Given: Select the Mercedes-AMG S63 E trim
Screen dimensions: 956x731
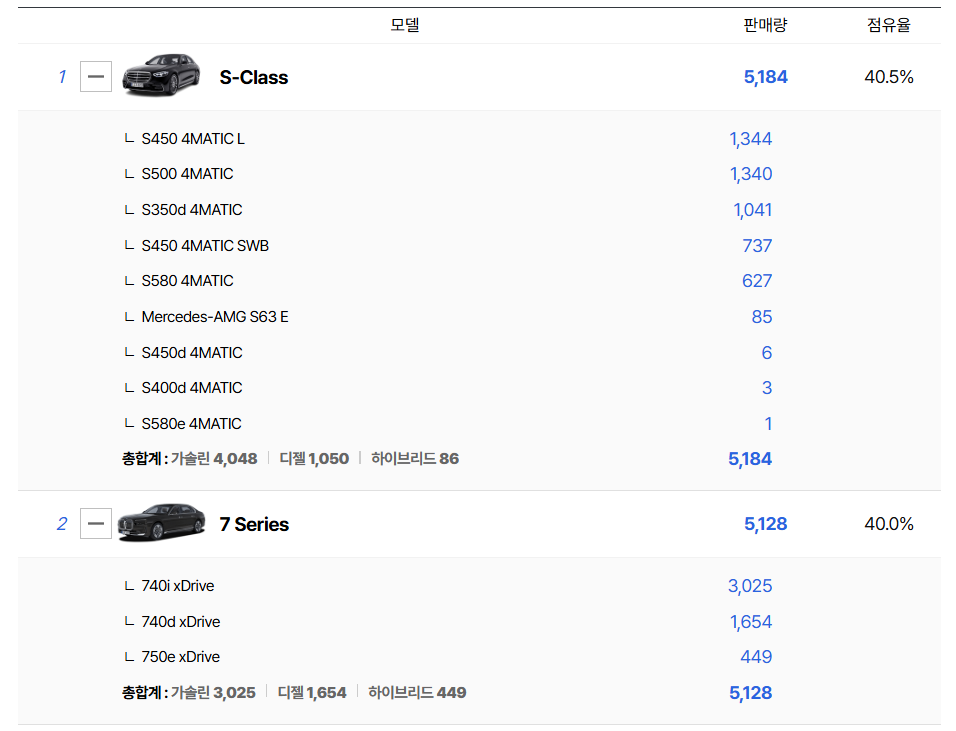Looking at the screenshot, I should (x=214, y=317).
